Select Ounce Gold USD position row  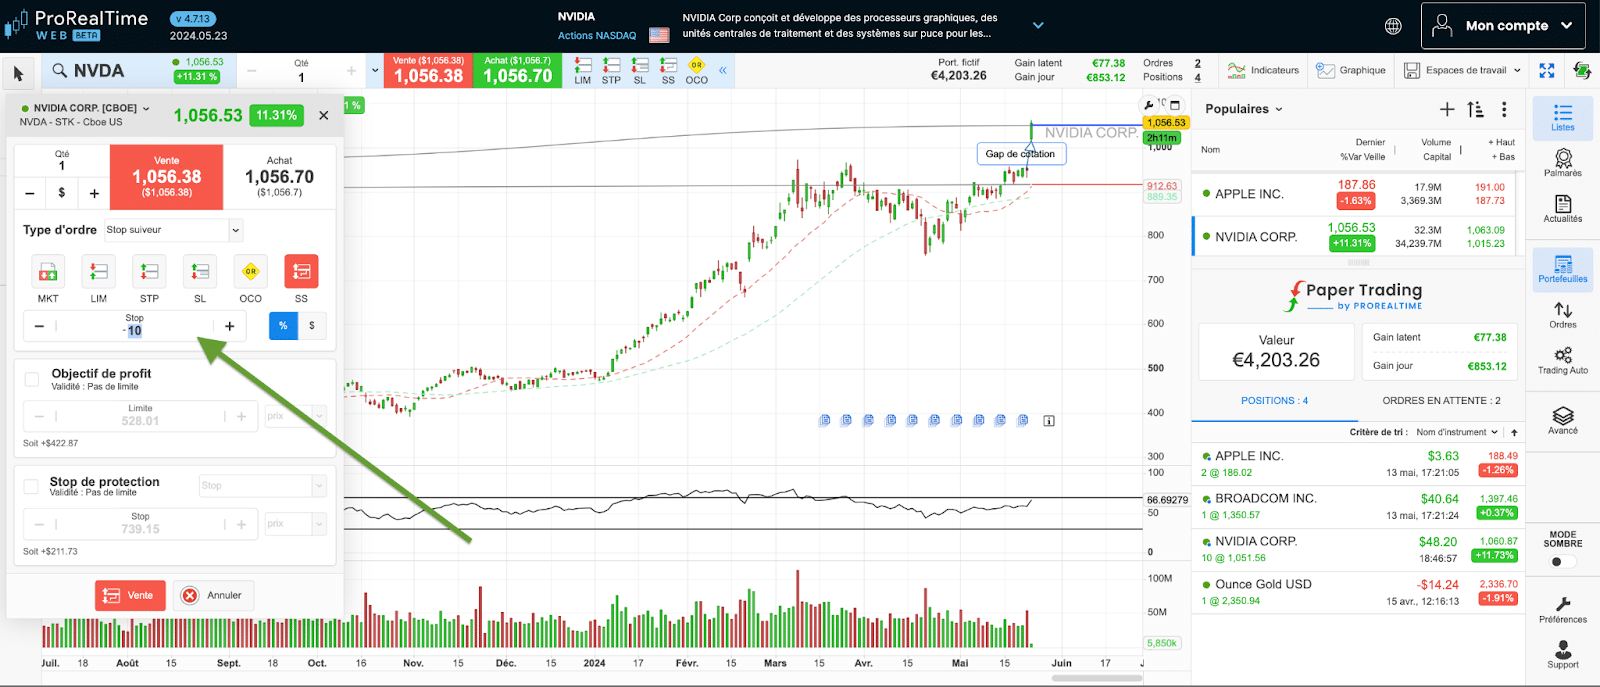(x=1358, y=592)
